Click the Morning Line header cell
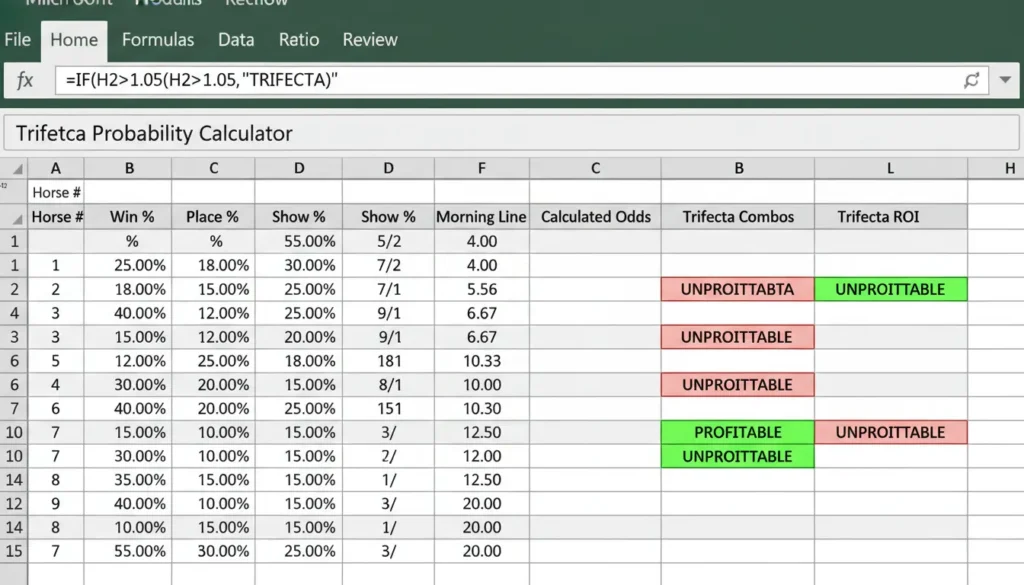Screen dimensions: 1024x585 pos(481,217)
